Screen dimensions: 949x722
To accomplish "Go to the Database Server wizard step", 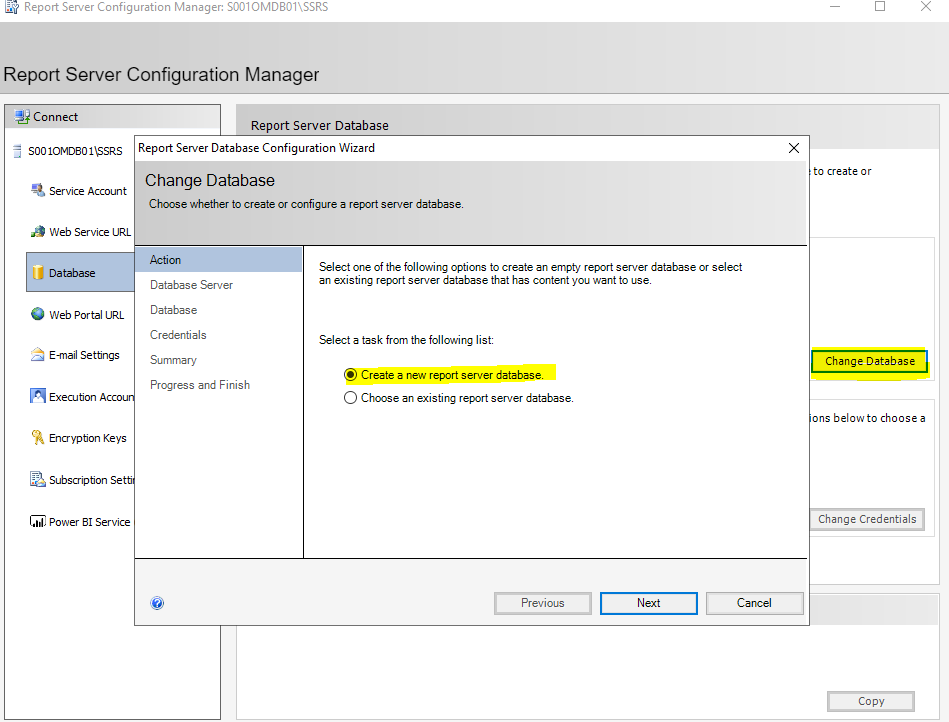I will coord(191,284).
